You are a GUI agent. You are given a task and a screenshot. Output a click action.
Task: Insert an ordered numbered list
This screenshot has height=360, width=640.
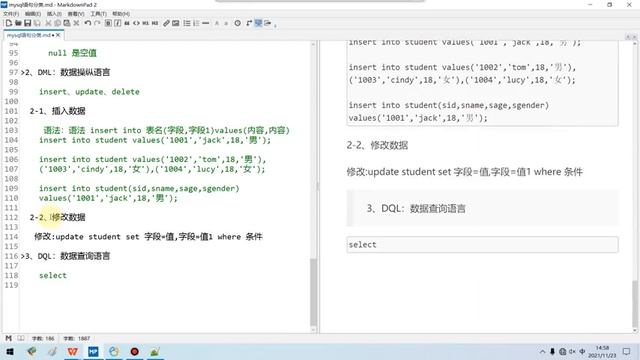196,23
